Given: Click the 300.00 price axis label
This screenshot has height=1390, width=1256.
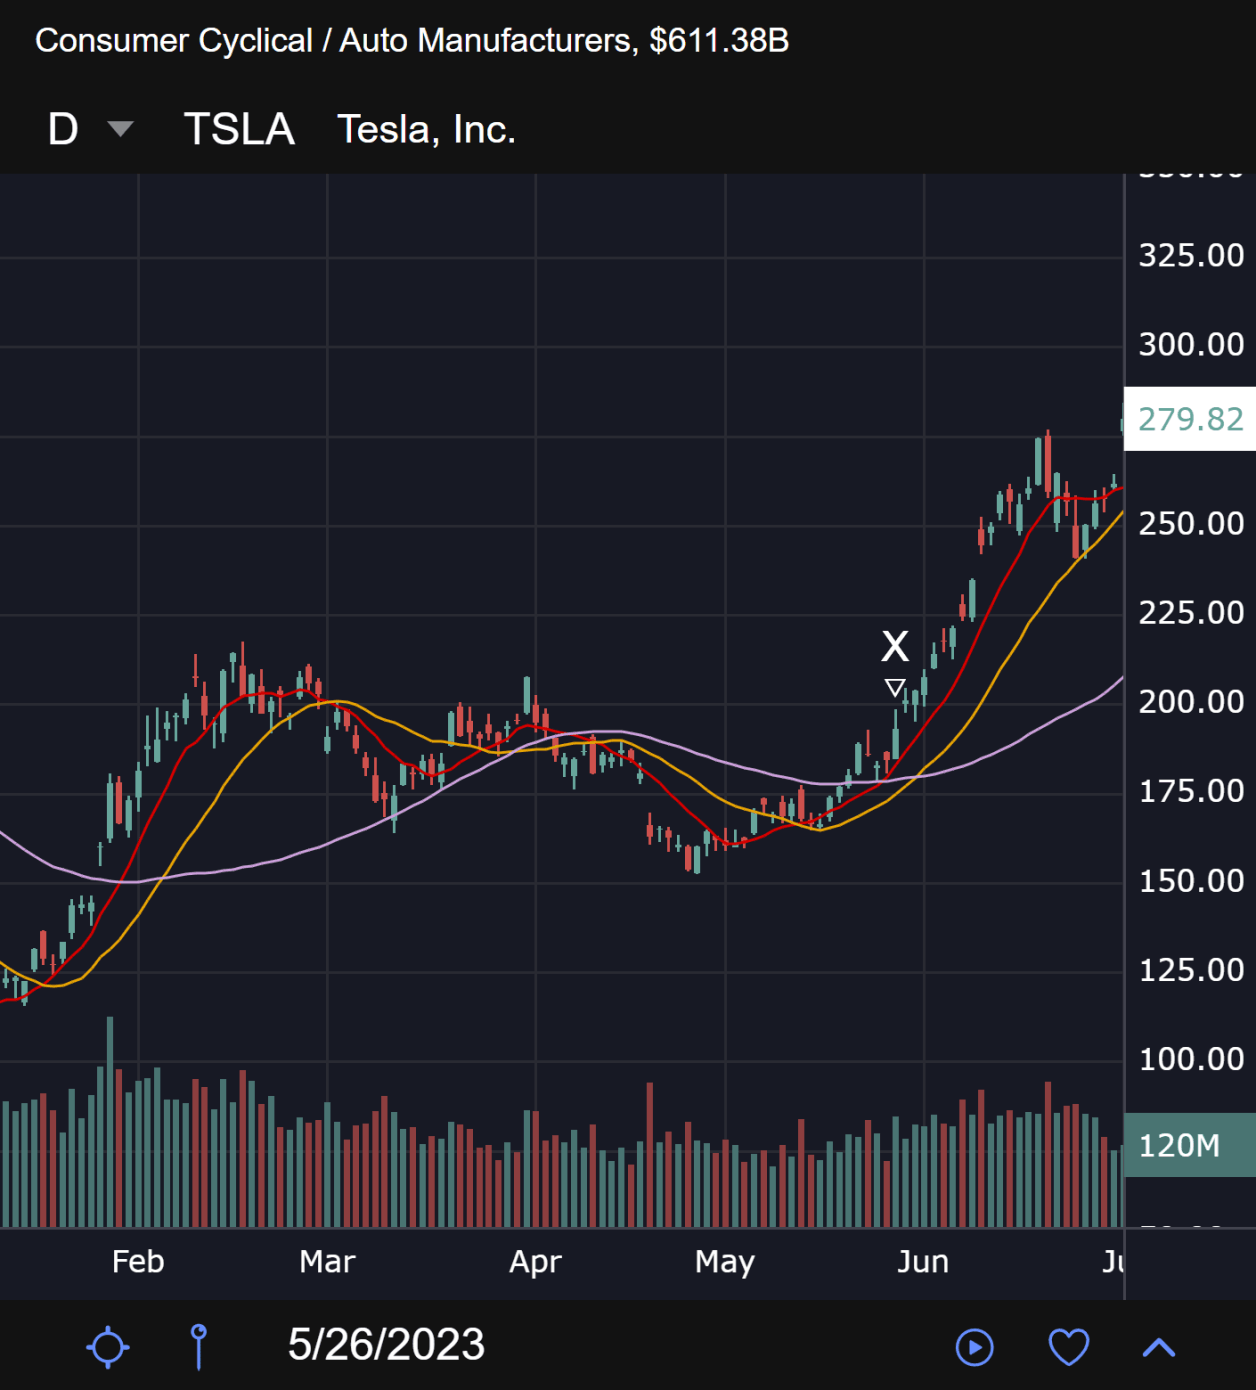Looking at the screenshot, I should coord(1191,345).
